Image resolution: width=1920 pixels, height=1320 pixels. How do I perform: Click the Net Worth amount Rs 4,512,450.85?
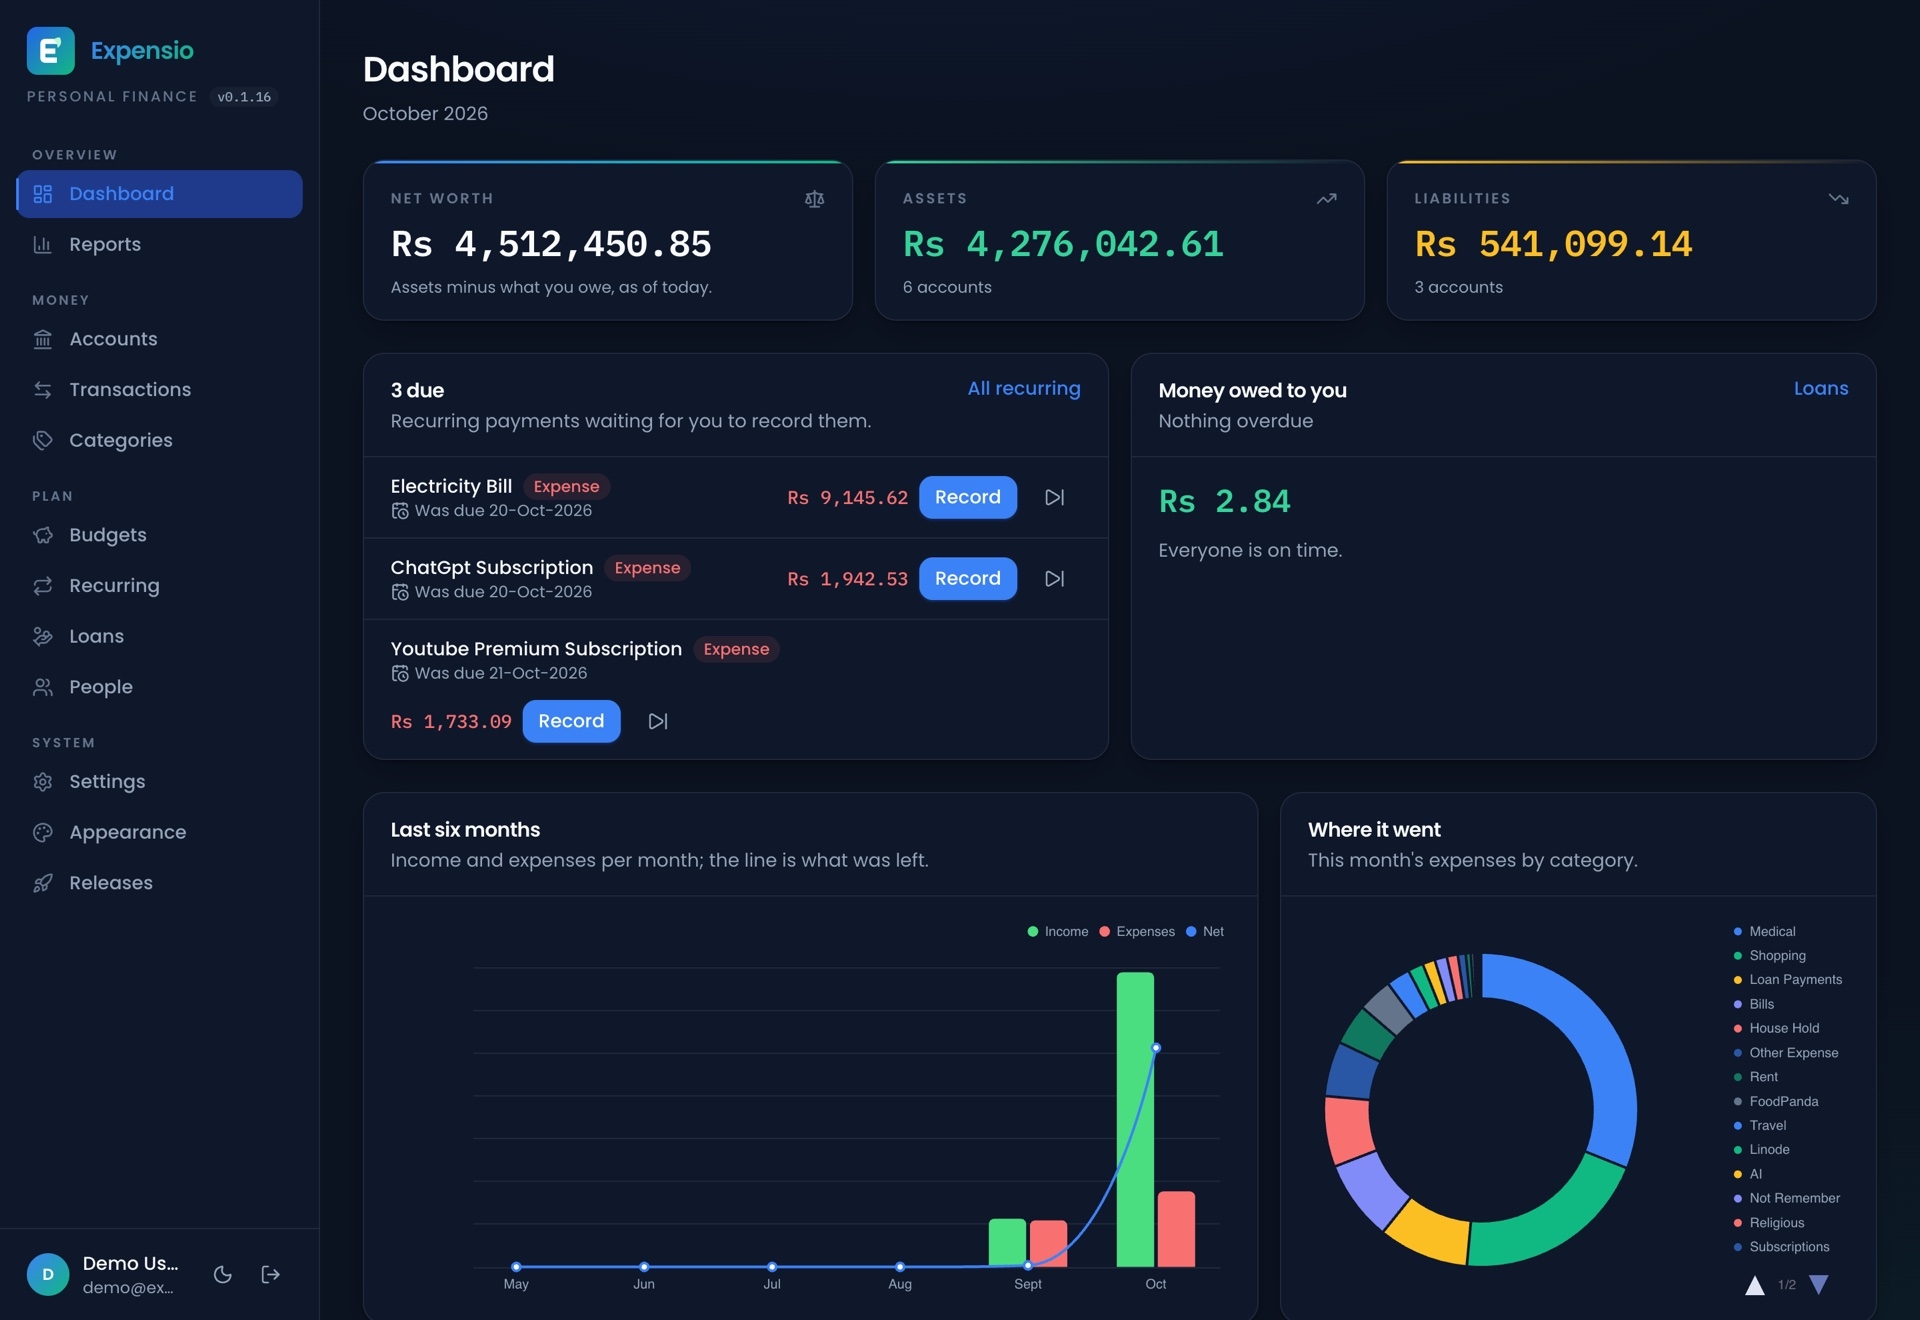pyautogui.click(x=551, y=244)
